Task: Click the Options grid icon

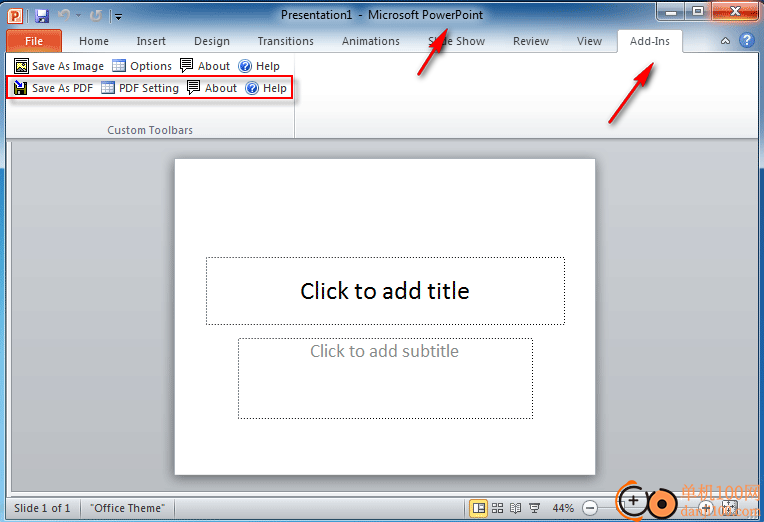Action: tap(119, 66)
